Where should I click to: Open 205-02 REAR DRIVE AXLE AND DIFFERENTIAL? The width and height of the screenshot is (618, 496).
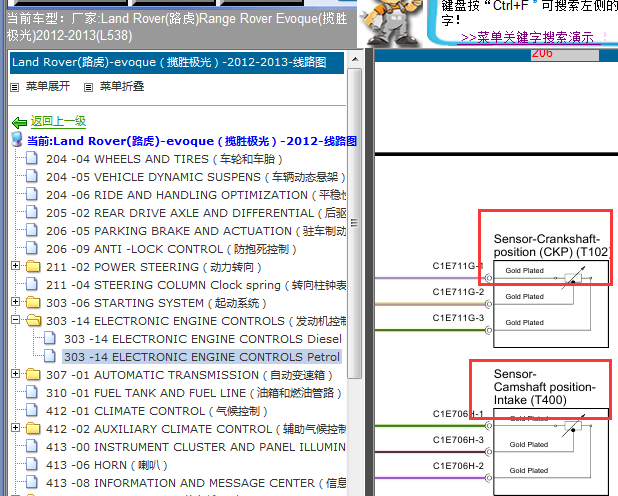pos(196,213)
